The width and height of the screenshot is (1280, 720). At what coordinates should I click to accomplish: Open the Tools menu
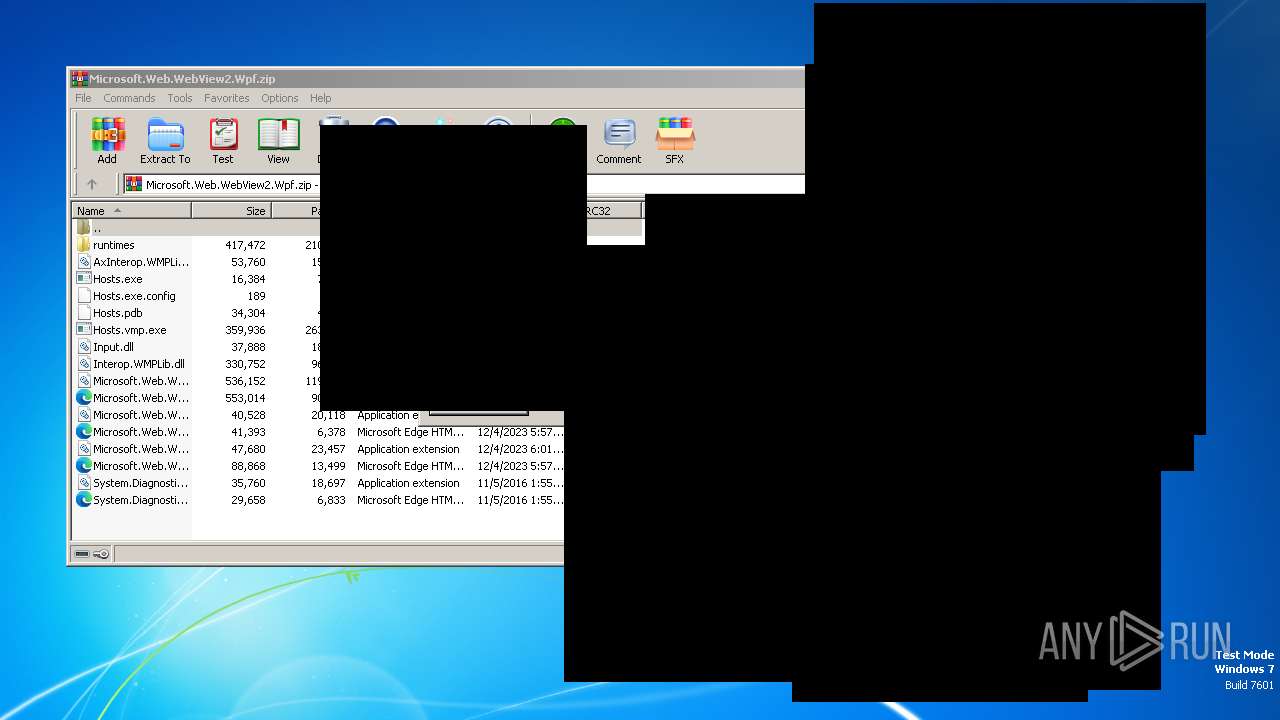click(180, 98)
